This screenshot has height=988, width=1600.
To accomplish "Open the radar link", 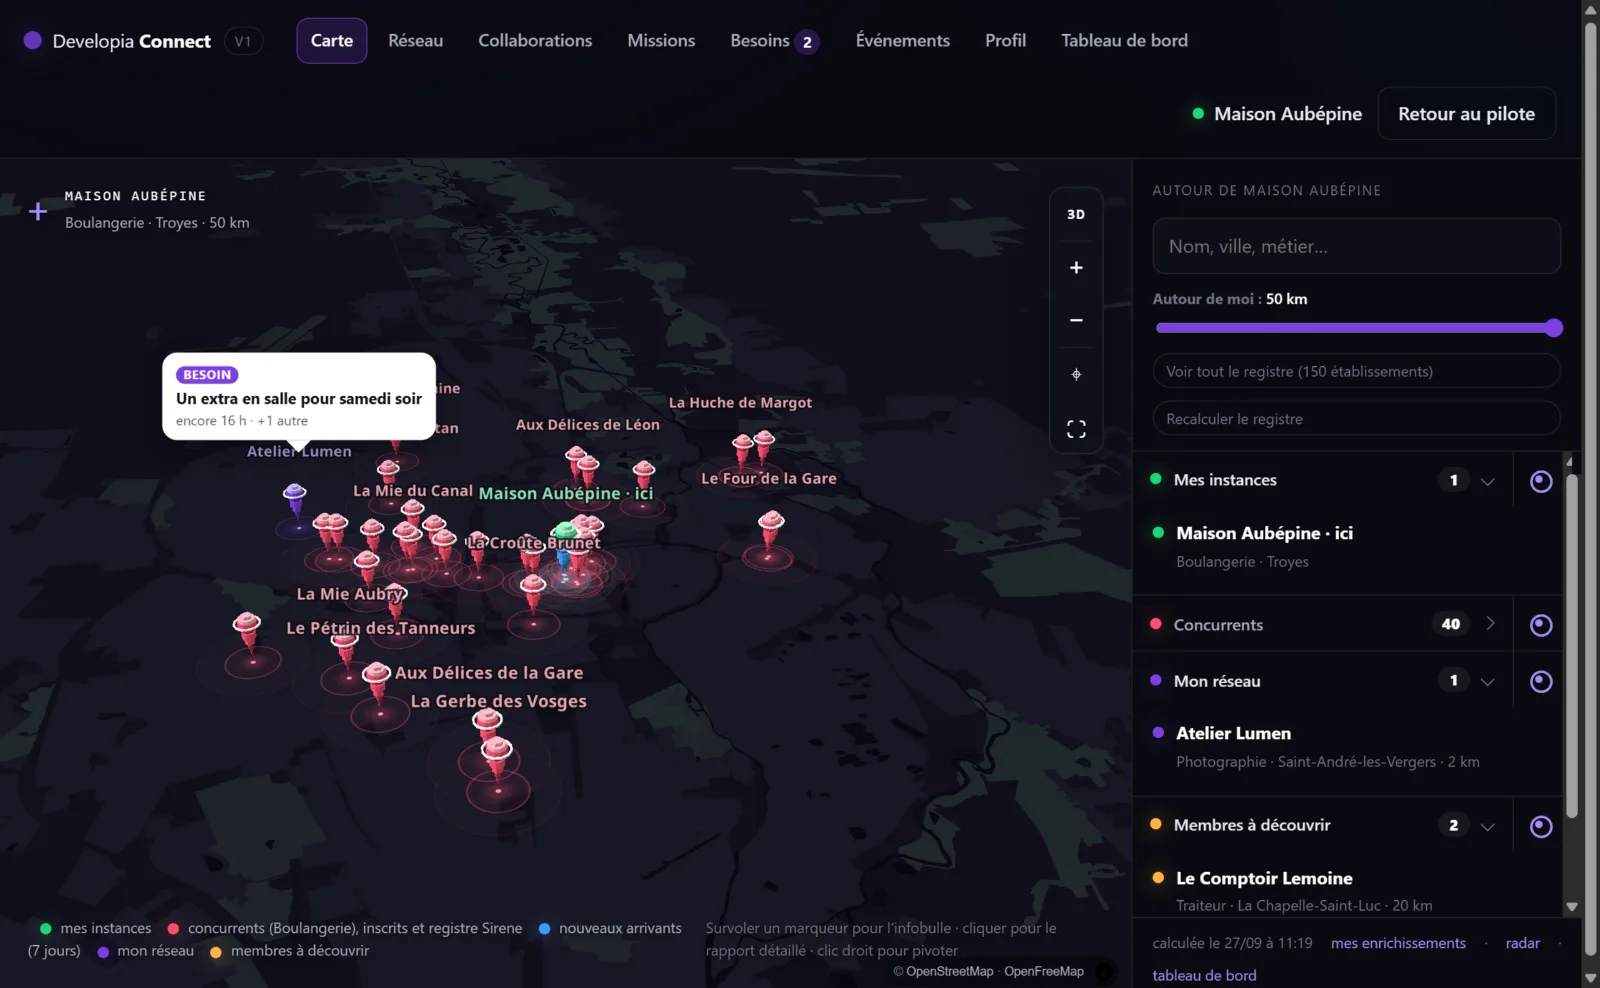I will point(1522,943).
